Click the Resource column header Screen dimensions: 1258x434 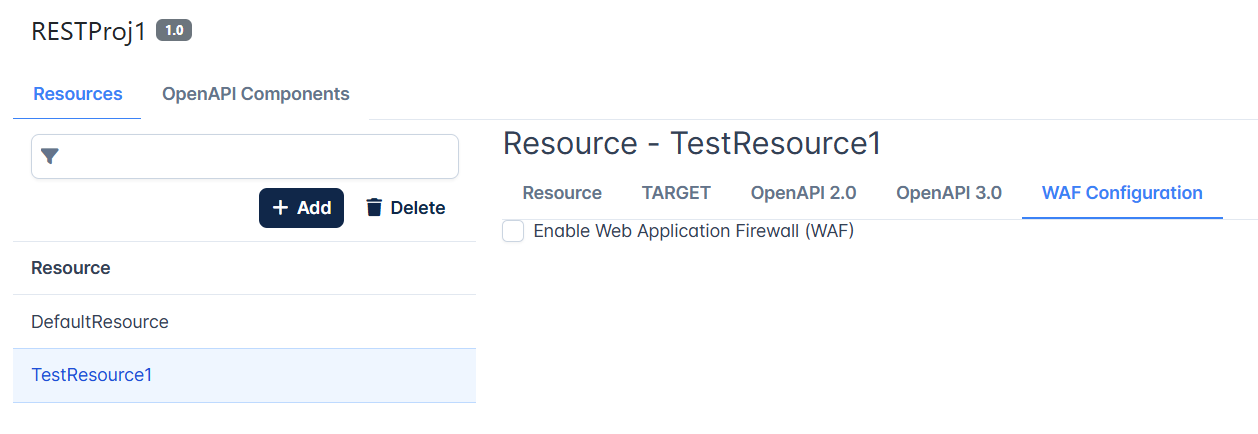tap(71, 268)
